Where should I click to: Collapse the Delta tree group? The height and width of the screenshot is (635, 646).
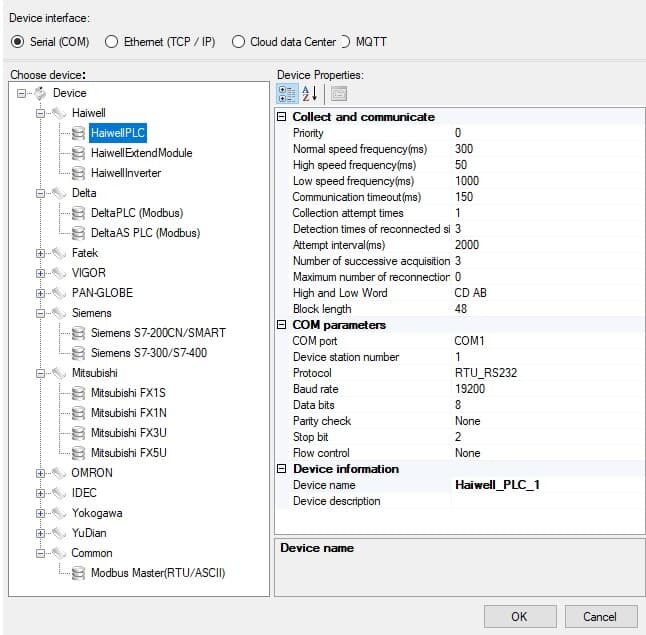coord(40,193)
